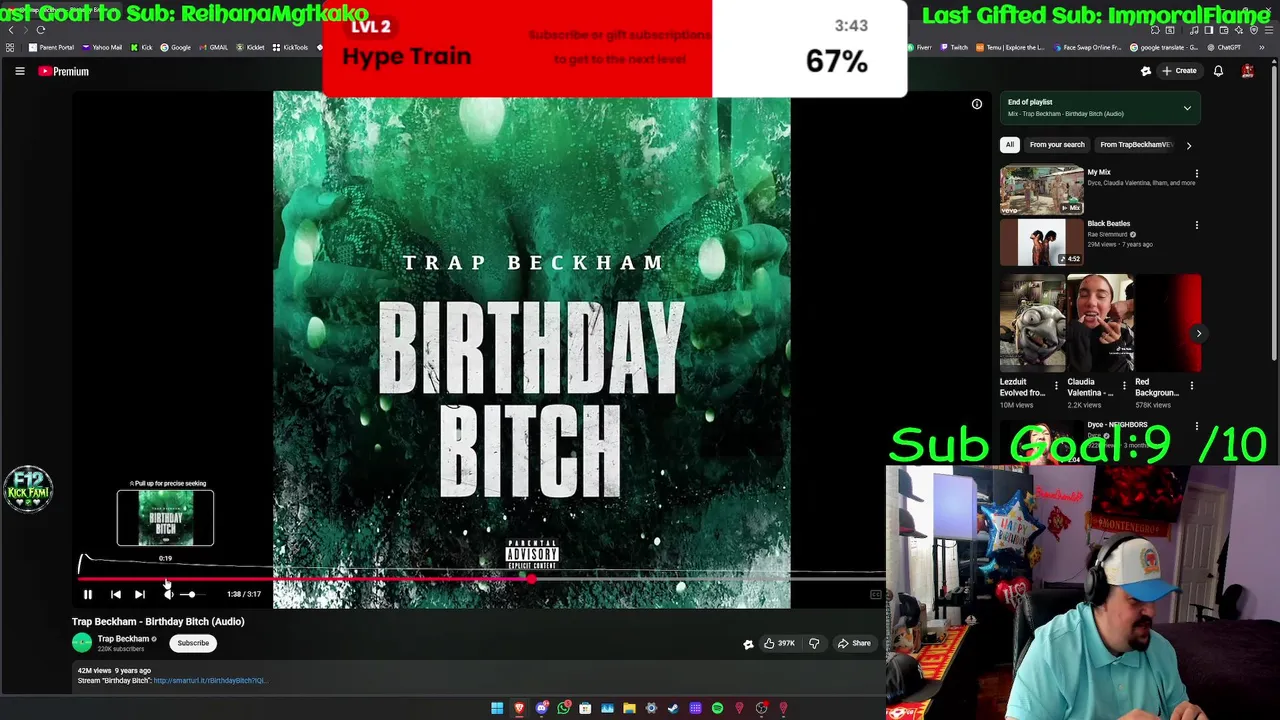This screenshot has width=1280, height=720.
Task: Open options for Dyce - NEIGHBORS
Action: tap(1196, 427)
